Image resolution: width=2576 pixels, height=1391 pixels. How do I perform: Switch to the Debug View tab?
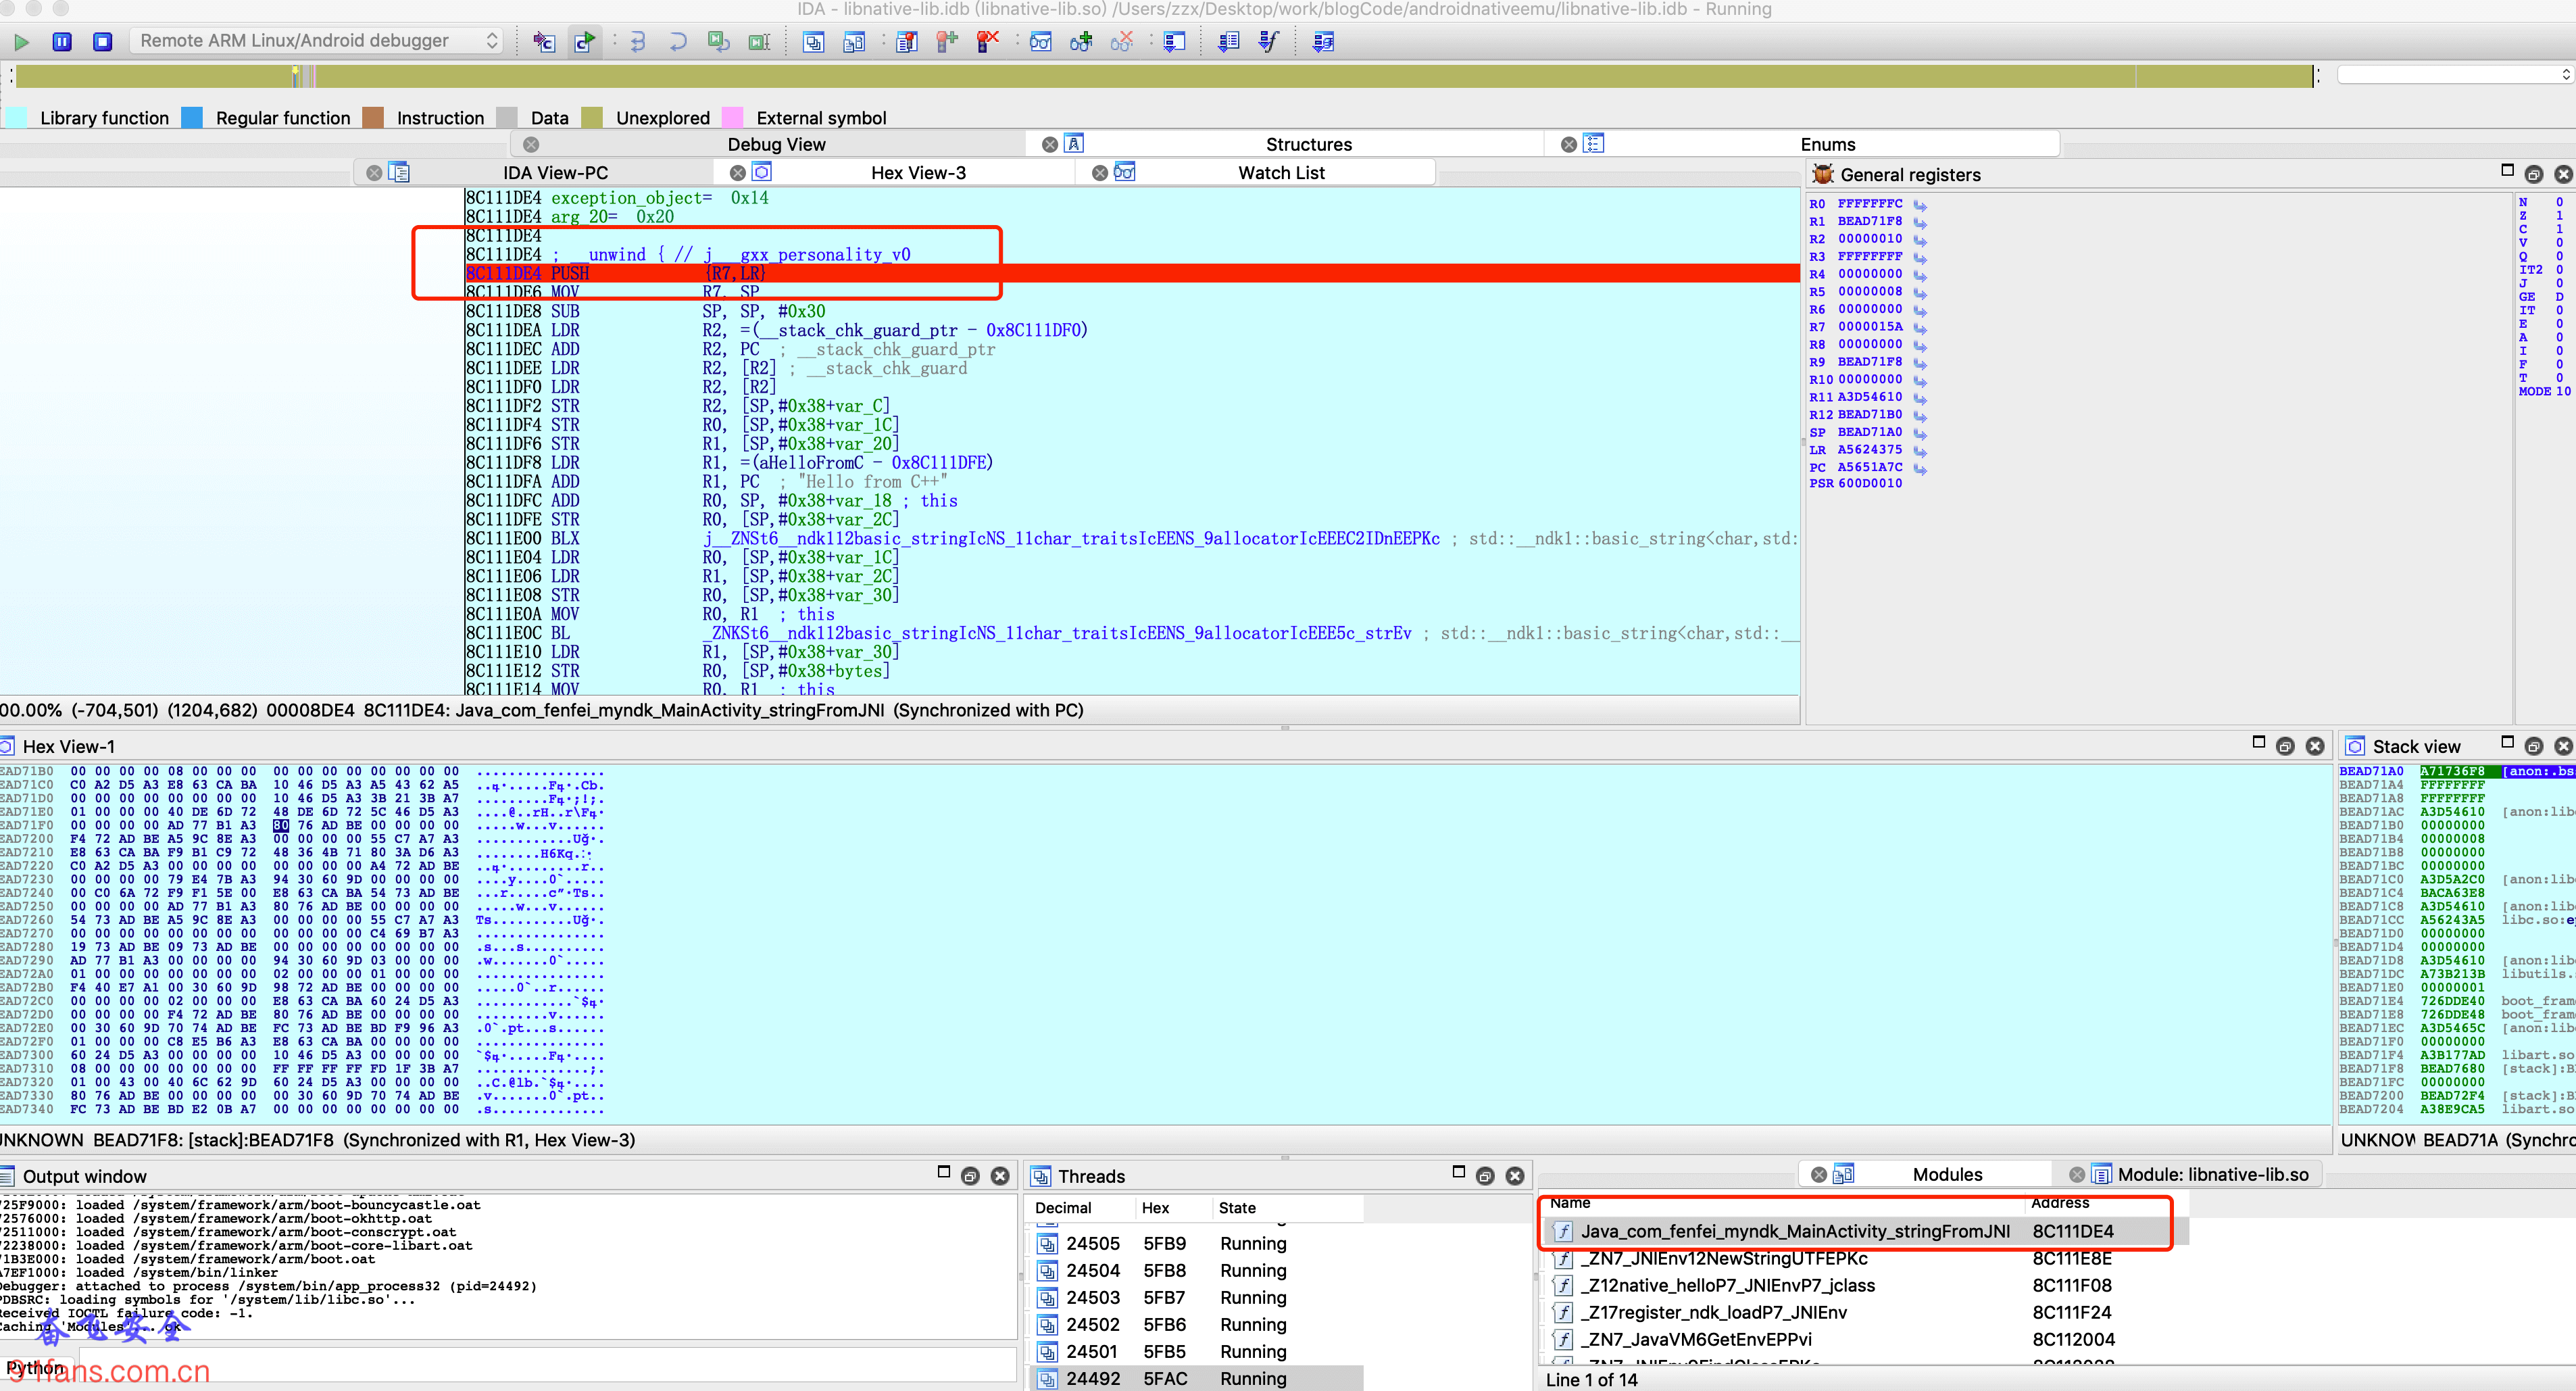coord(776,145)
